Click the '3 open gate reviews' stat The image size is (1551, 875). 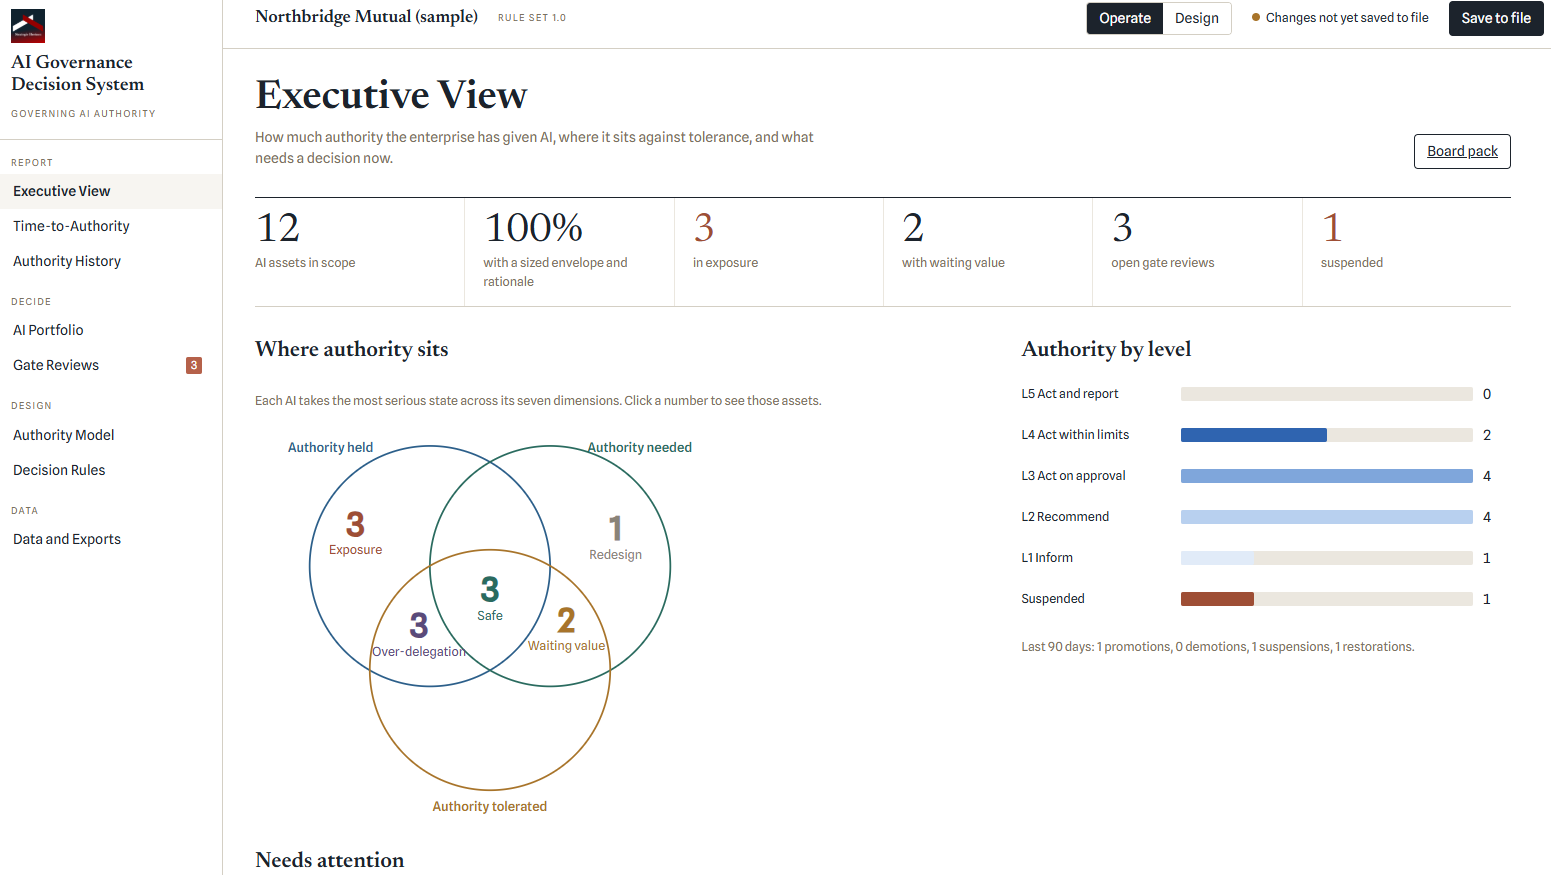pyautogui.click(x=1197, y=252)
